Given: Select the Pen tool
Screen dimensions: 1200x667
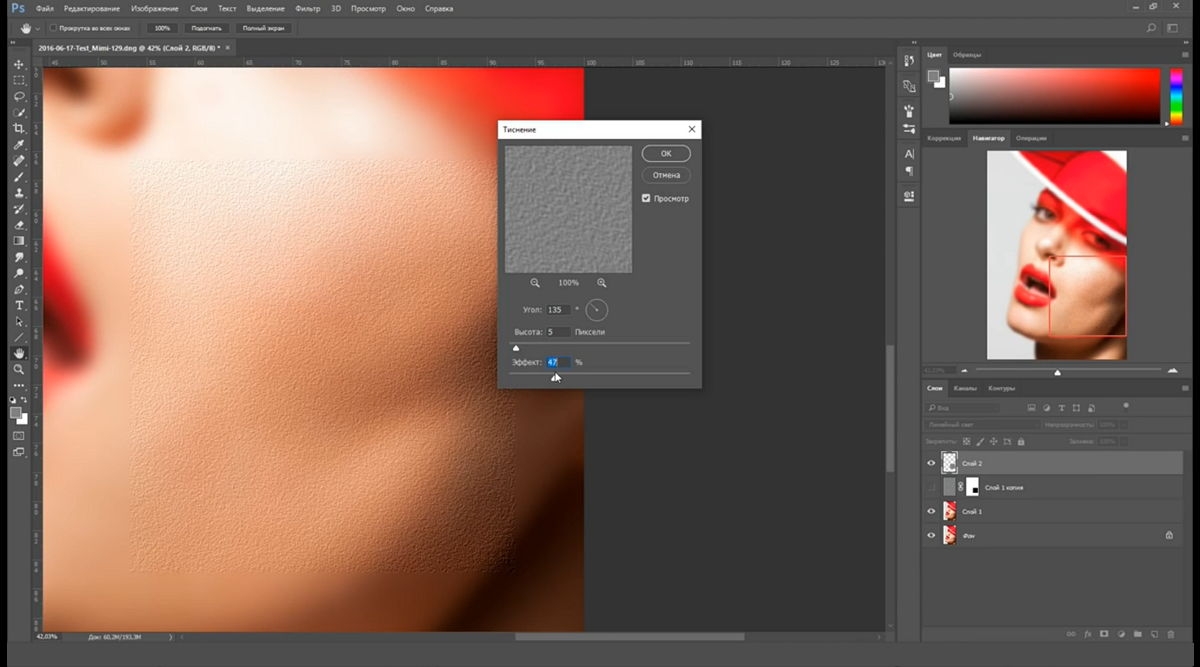Looking at the screenshot, I should (x=19, y=288).
